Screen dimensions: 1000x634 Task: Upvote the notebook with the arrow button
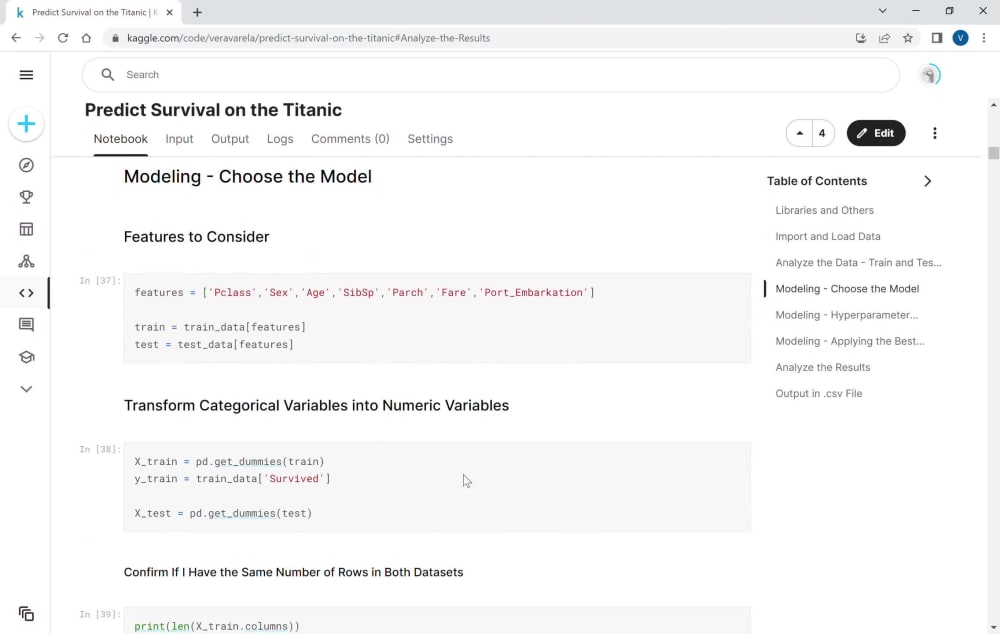click(799, 133)
